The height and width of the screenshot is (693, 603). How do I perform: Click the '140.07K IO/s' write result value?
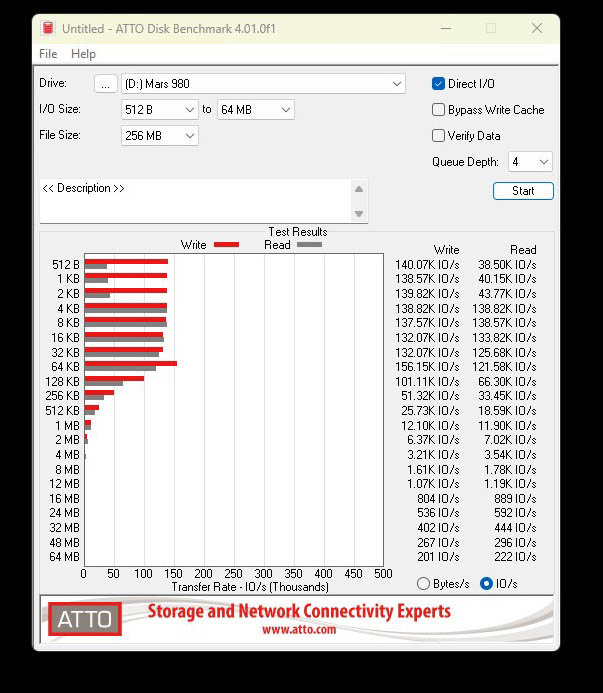427,265
